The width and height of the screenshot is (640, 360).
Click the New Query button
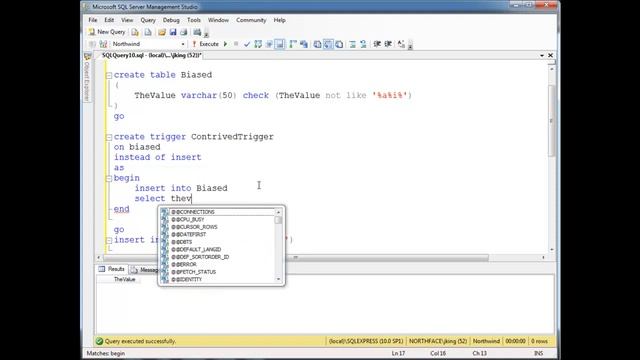(x=107, y=32)
